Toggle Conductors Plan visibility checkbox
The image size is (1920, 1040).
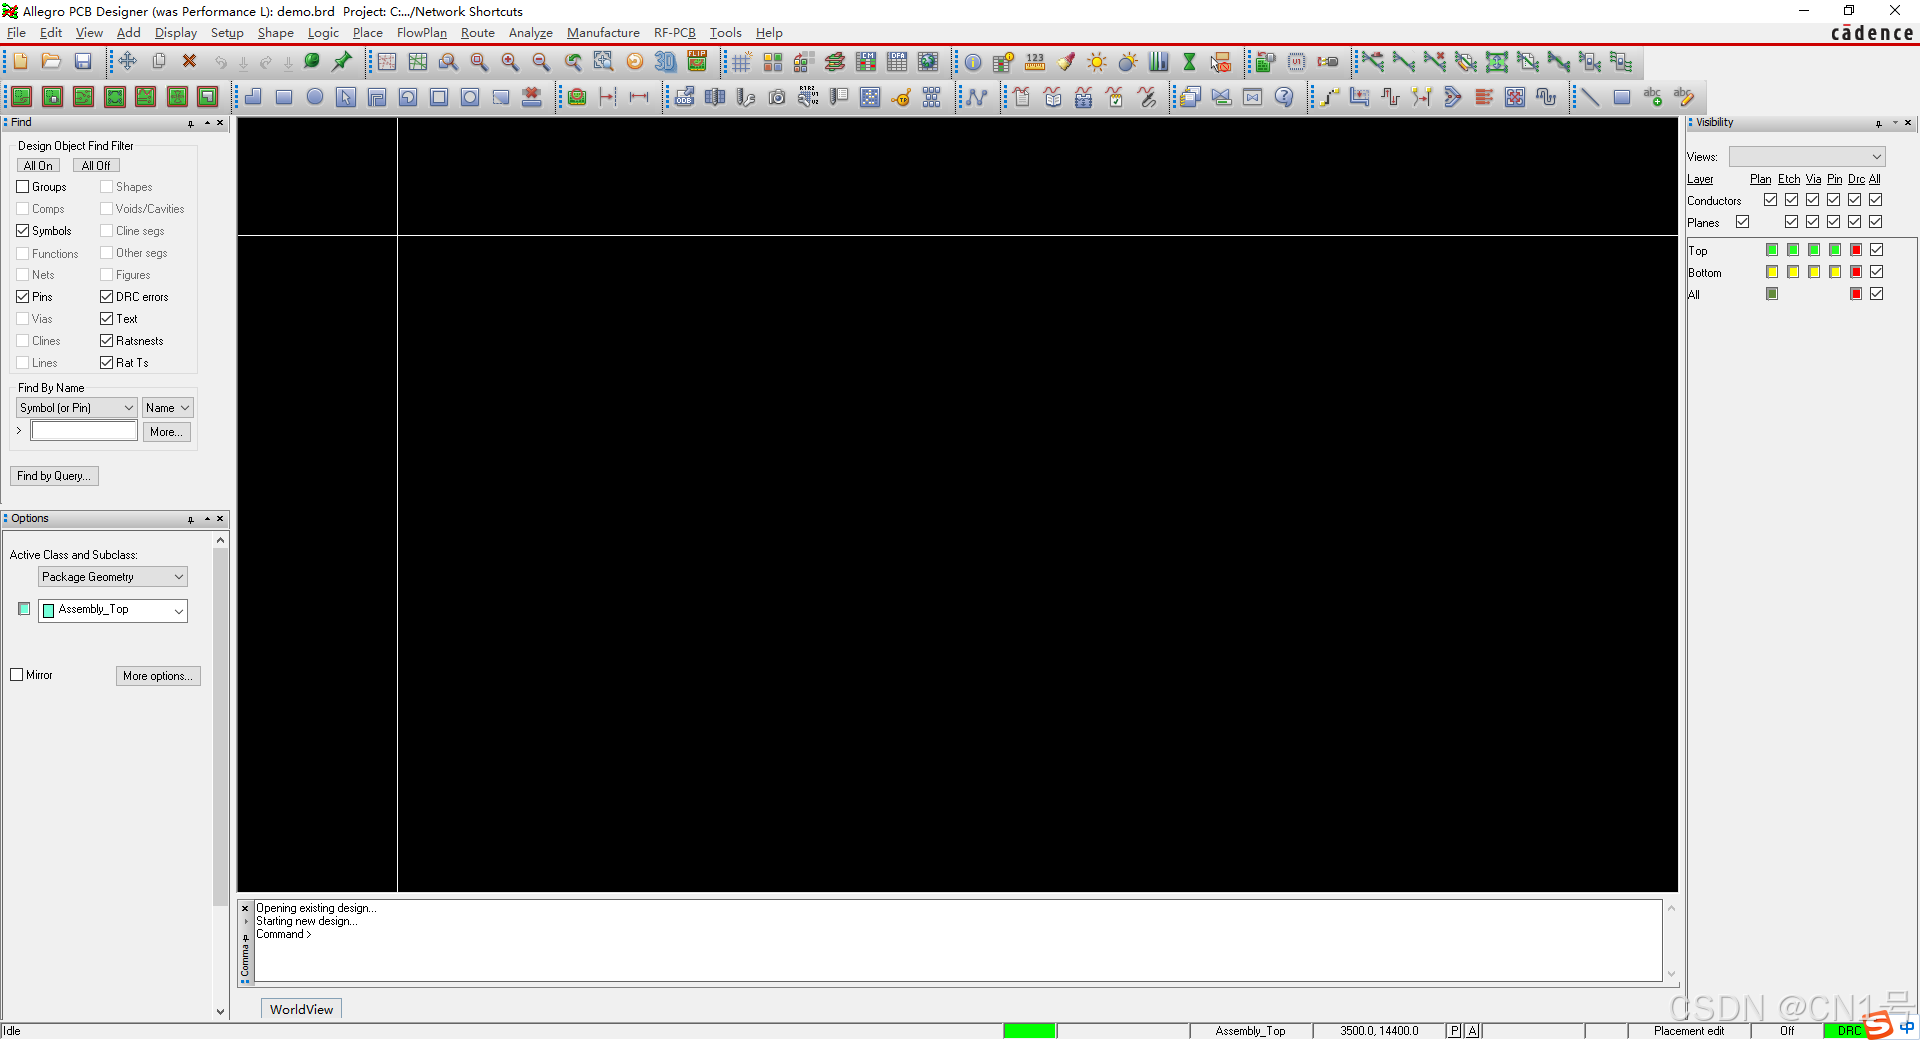(1770, 200)
